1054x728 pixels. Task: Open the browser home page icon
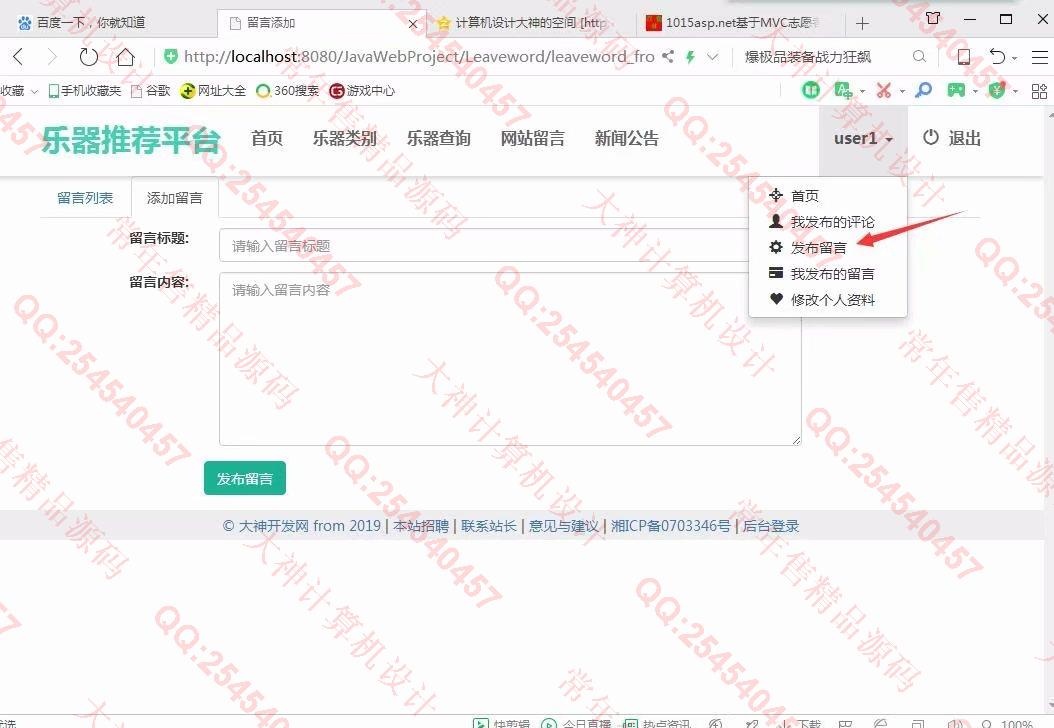coord(125,56)
